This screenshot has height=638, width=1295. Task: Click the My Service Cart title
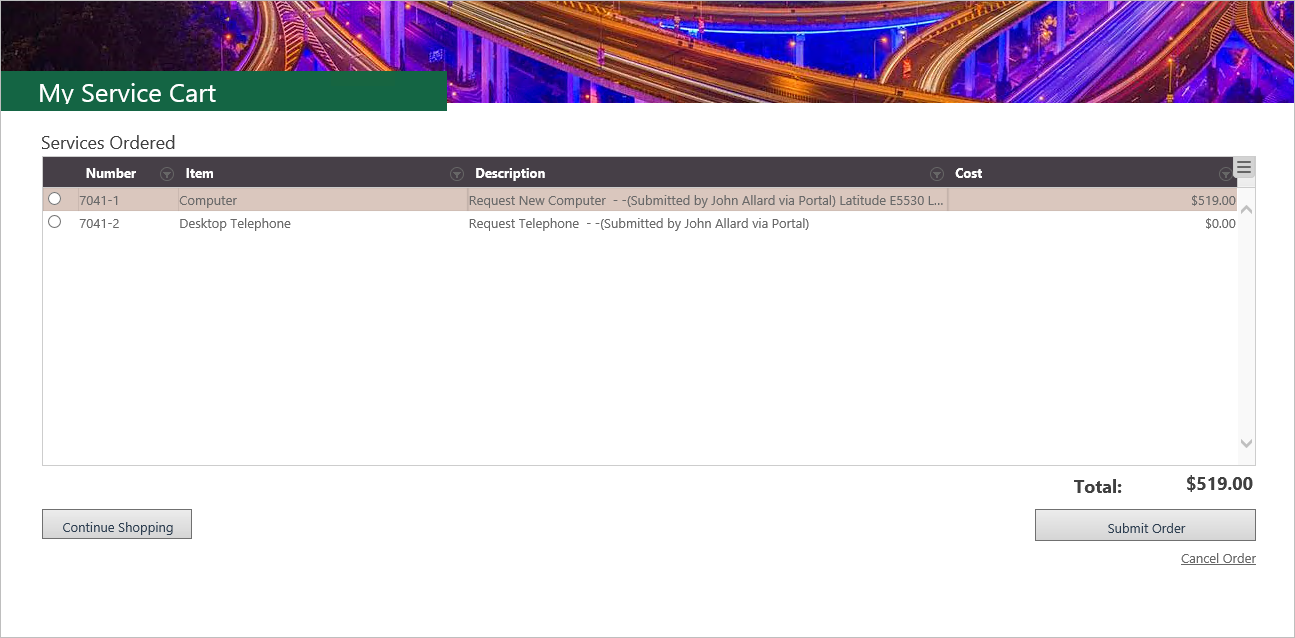coord(127,93)
